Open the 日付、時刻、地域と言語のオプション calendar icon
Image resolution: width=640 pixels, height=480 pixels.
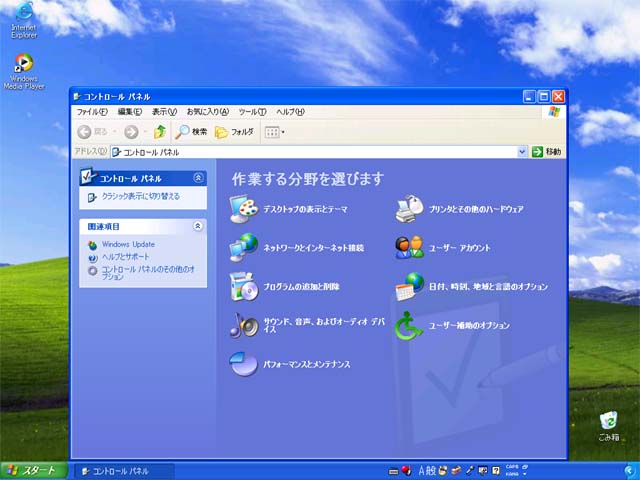point(409,287)
